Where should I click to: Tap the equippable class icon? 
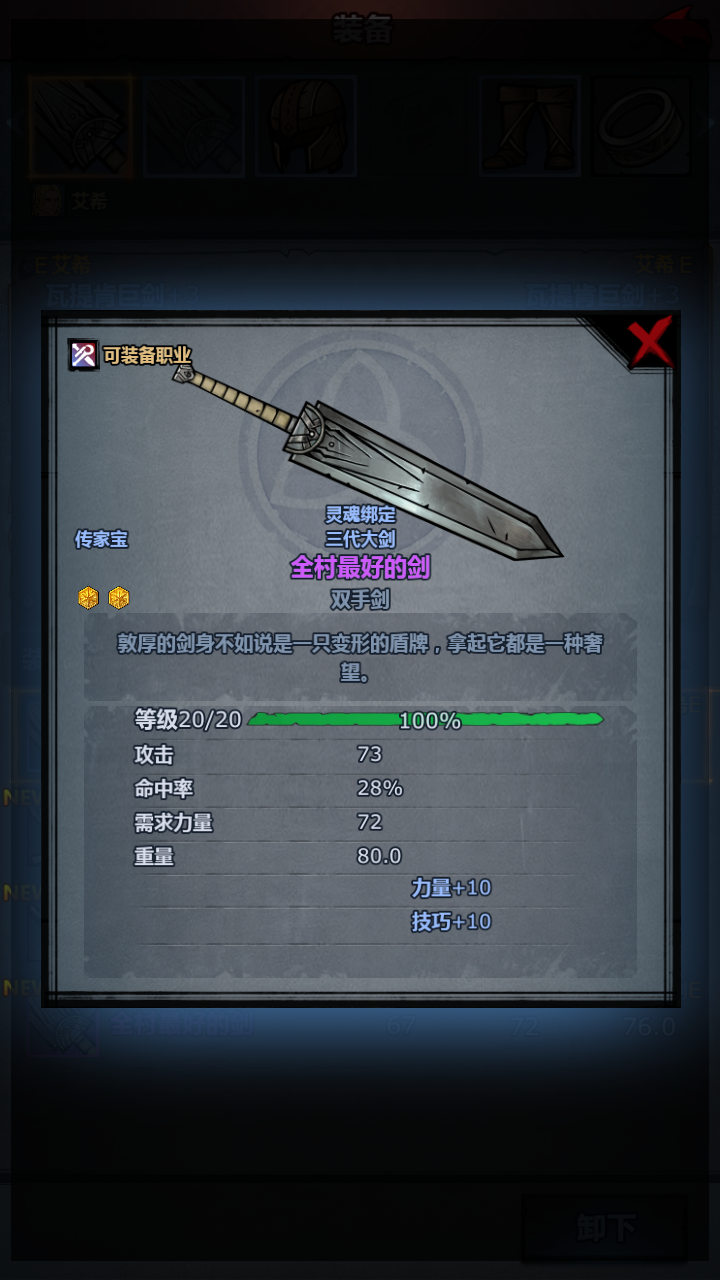point(83,354)
